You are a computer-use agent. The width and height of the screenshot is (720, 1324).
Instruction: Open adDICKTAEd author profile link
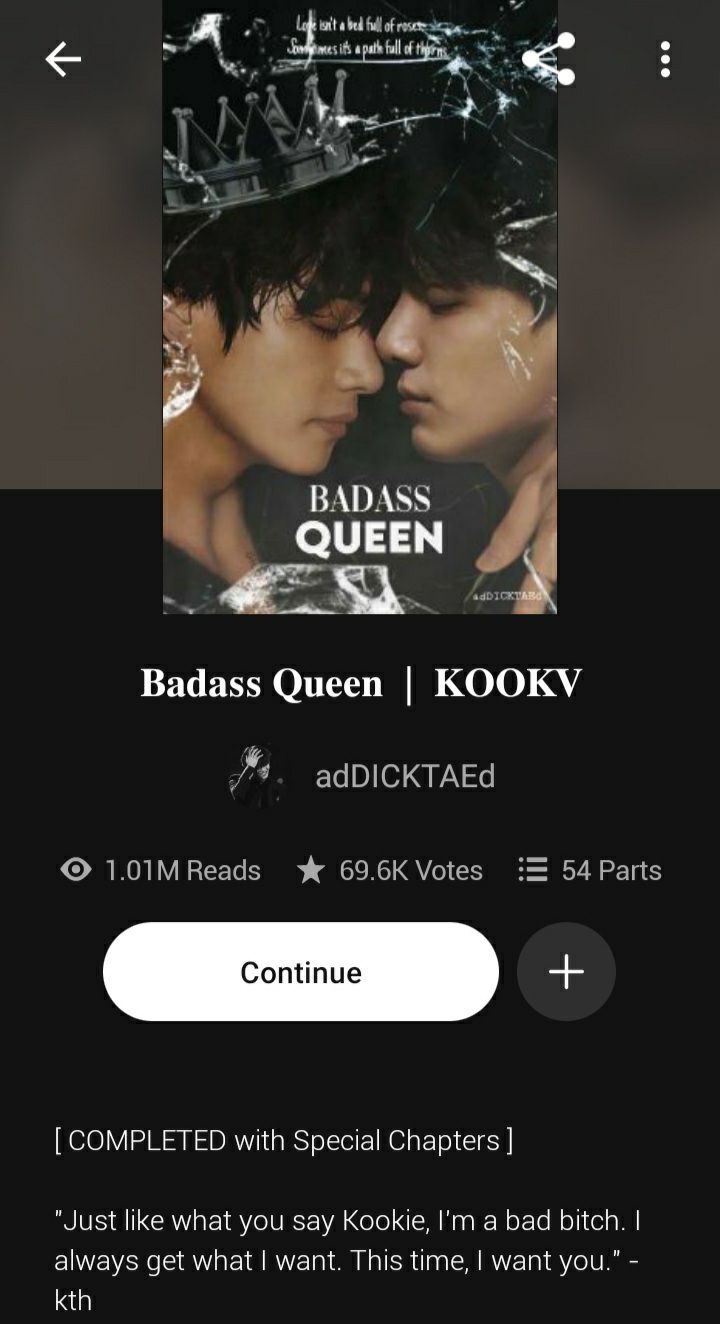(405, 776)
